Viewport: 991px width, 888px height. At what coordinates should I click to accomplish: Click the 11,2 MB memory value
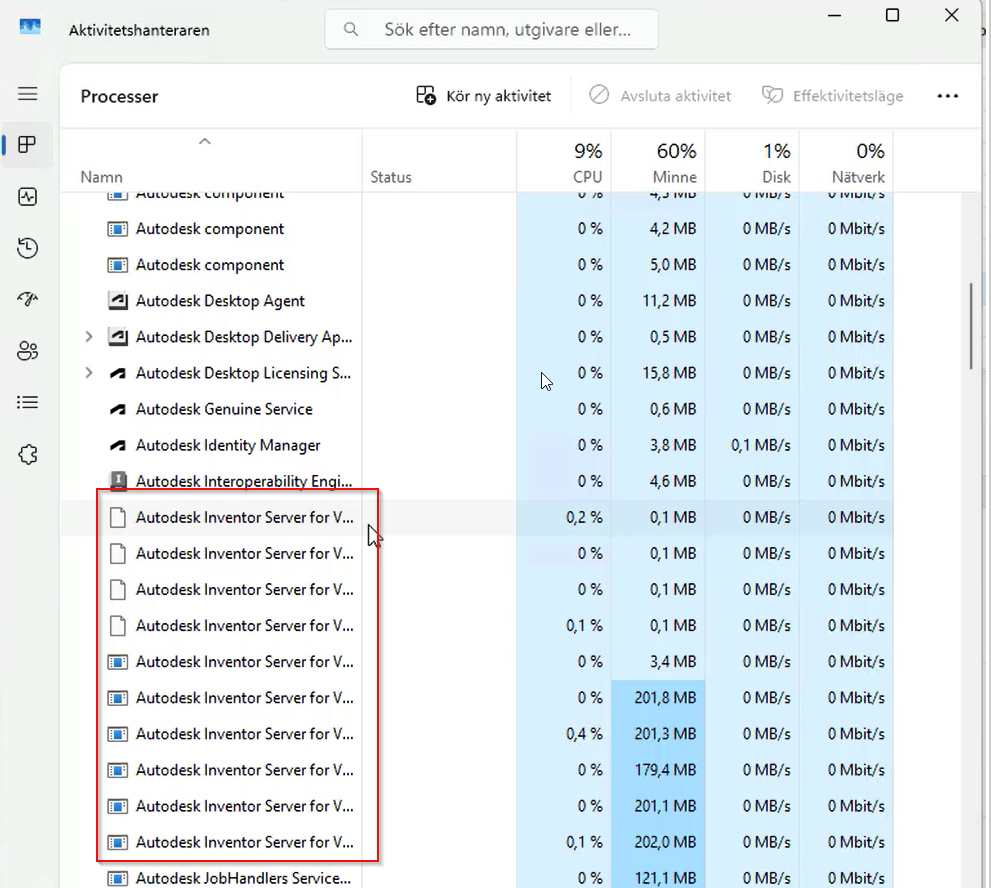(669, 301)
